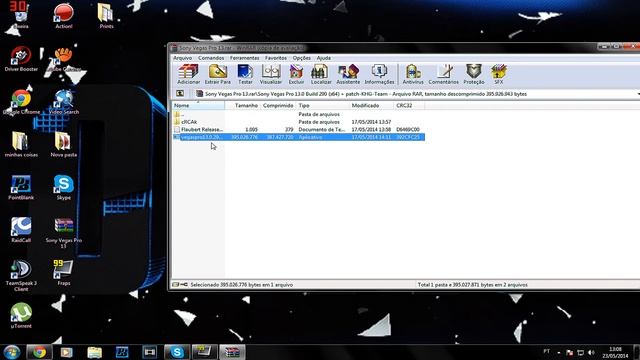Open the Comandos menu
Screen dimensions: 640x360
[x=211, y=58]
